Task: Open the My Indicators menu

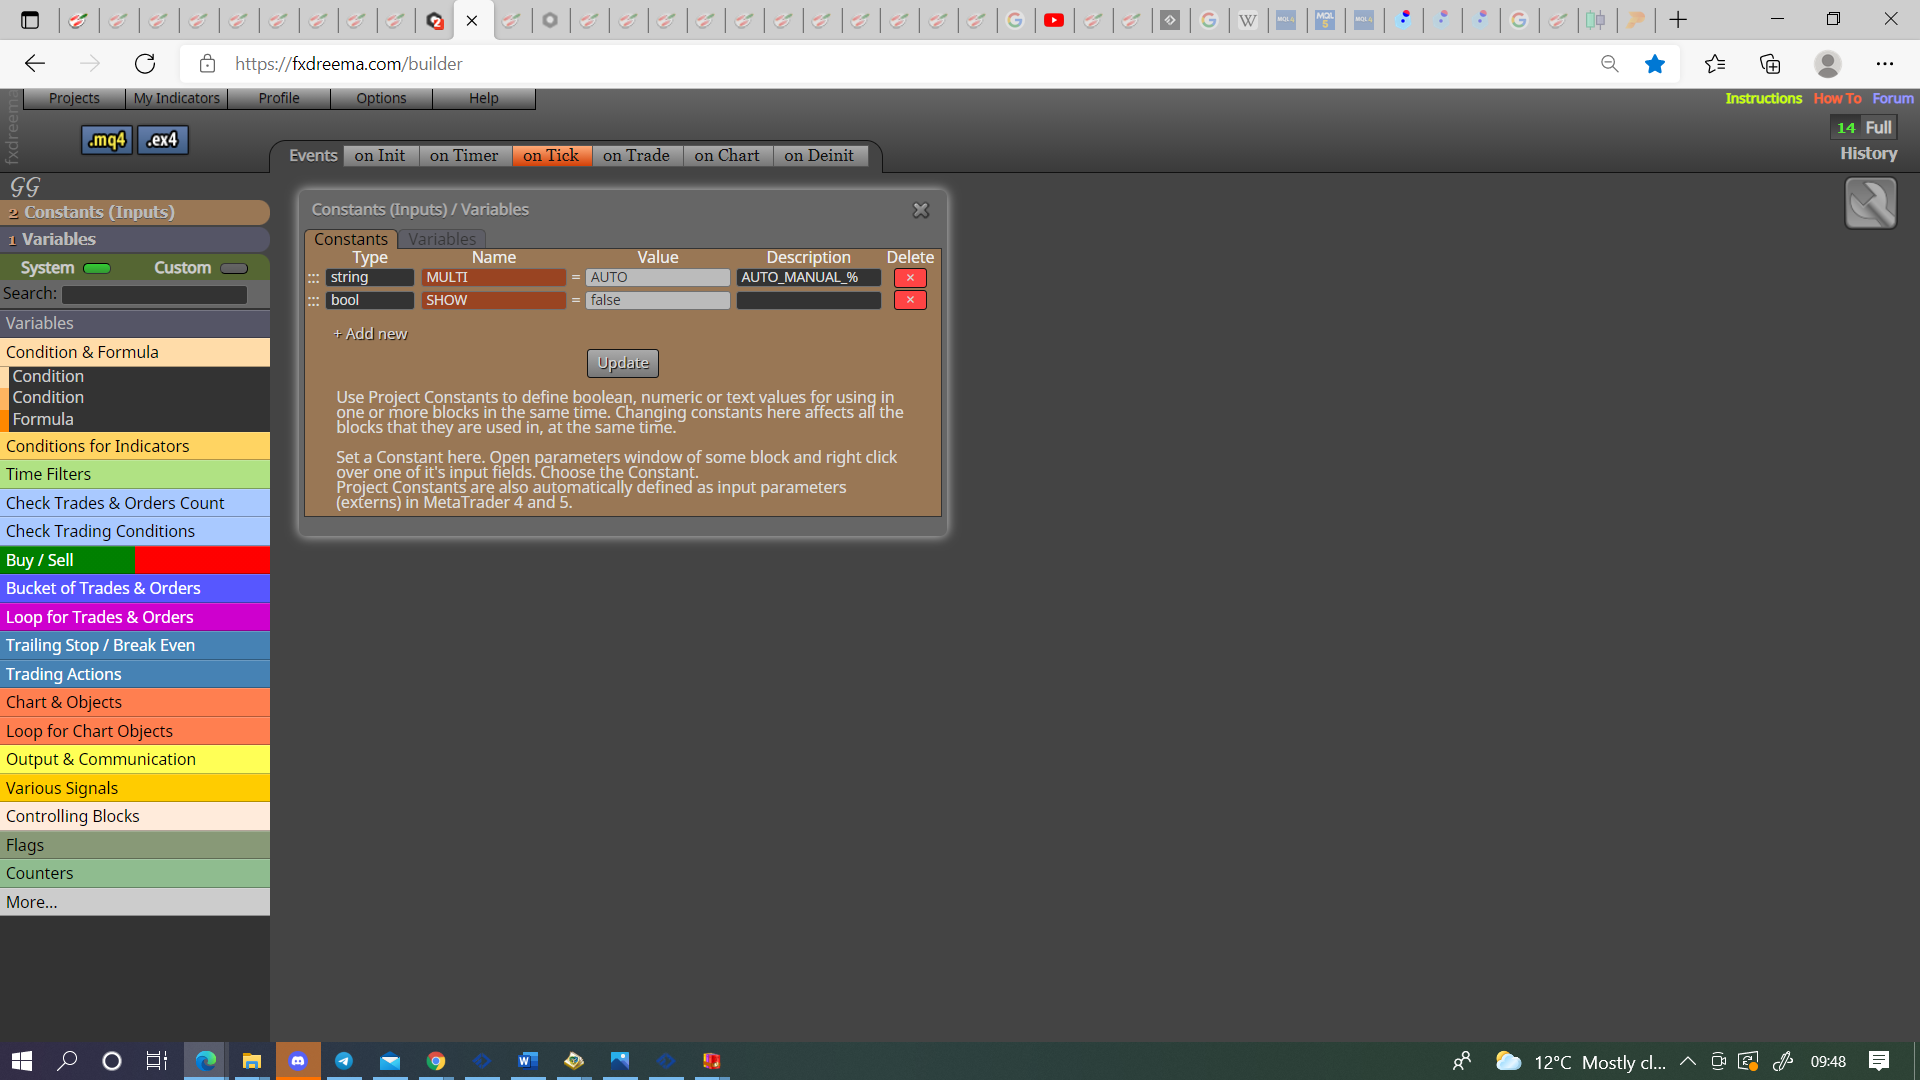Action: 177,98
